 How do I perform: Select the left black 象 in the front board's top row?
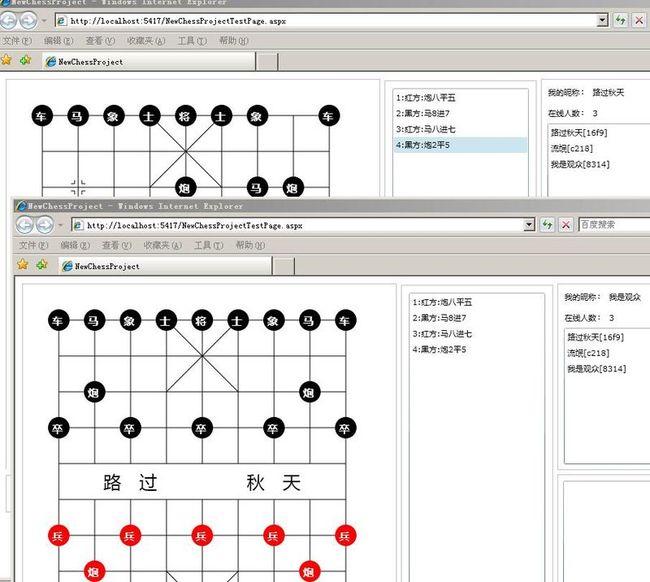click(x=130, y=320)
